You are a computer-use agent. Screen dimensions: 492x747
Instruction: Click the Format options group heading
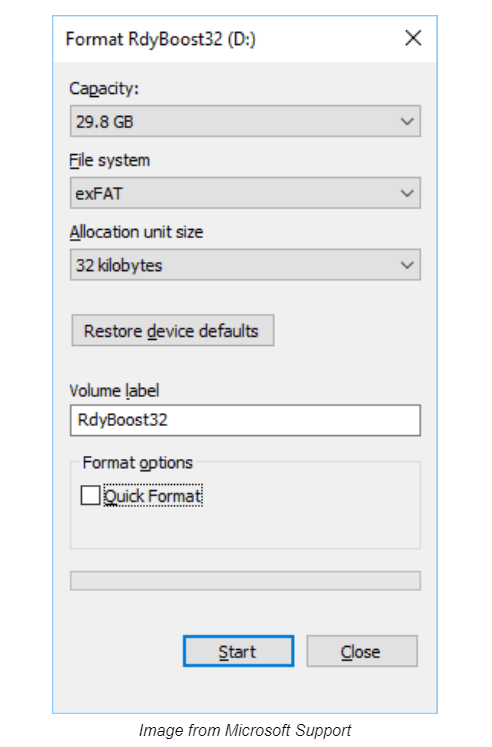(138, 463)
